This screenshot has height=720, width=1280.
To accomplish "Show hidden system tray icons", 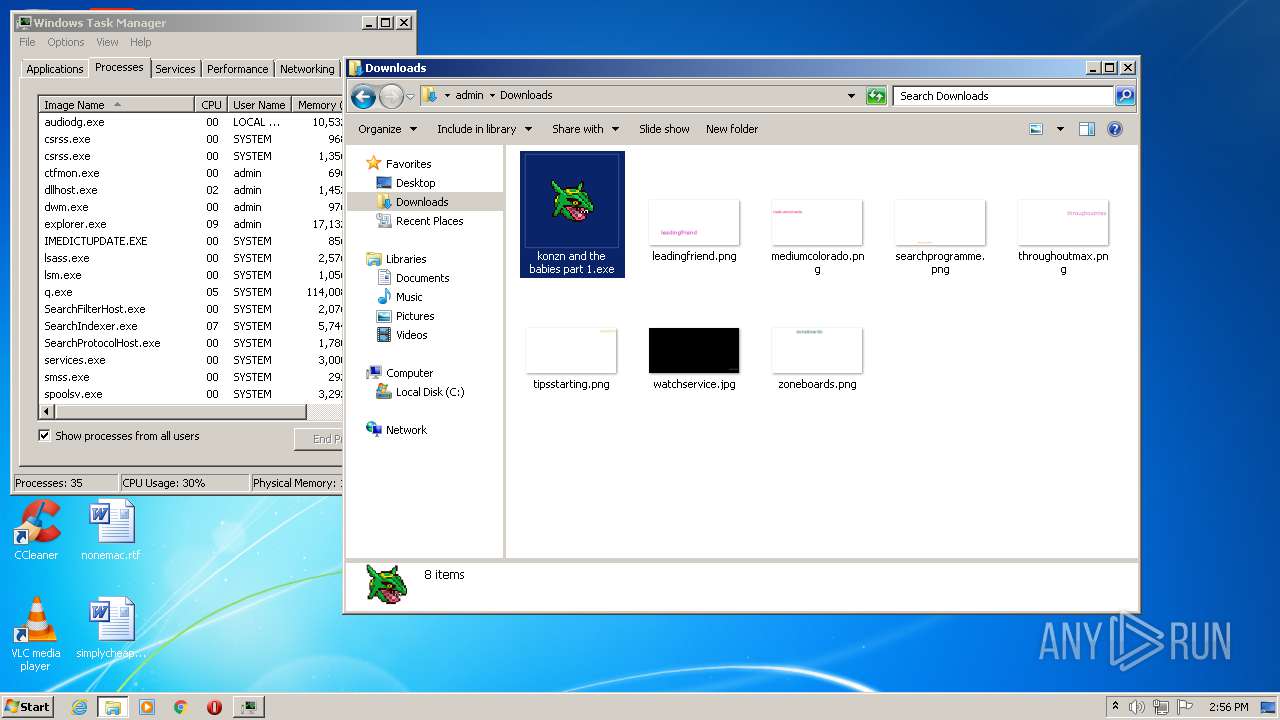I will pos(1115,707).
